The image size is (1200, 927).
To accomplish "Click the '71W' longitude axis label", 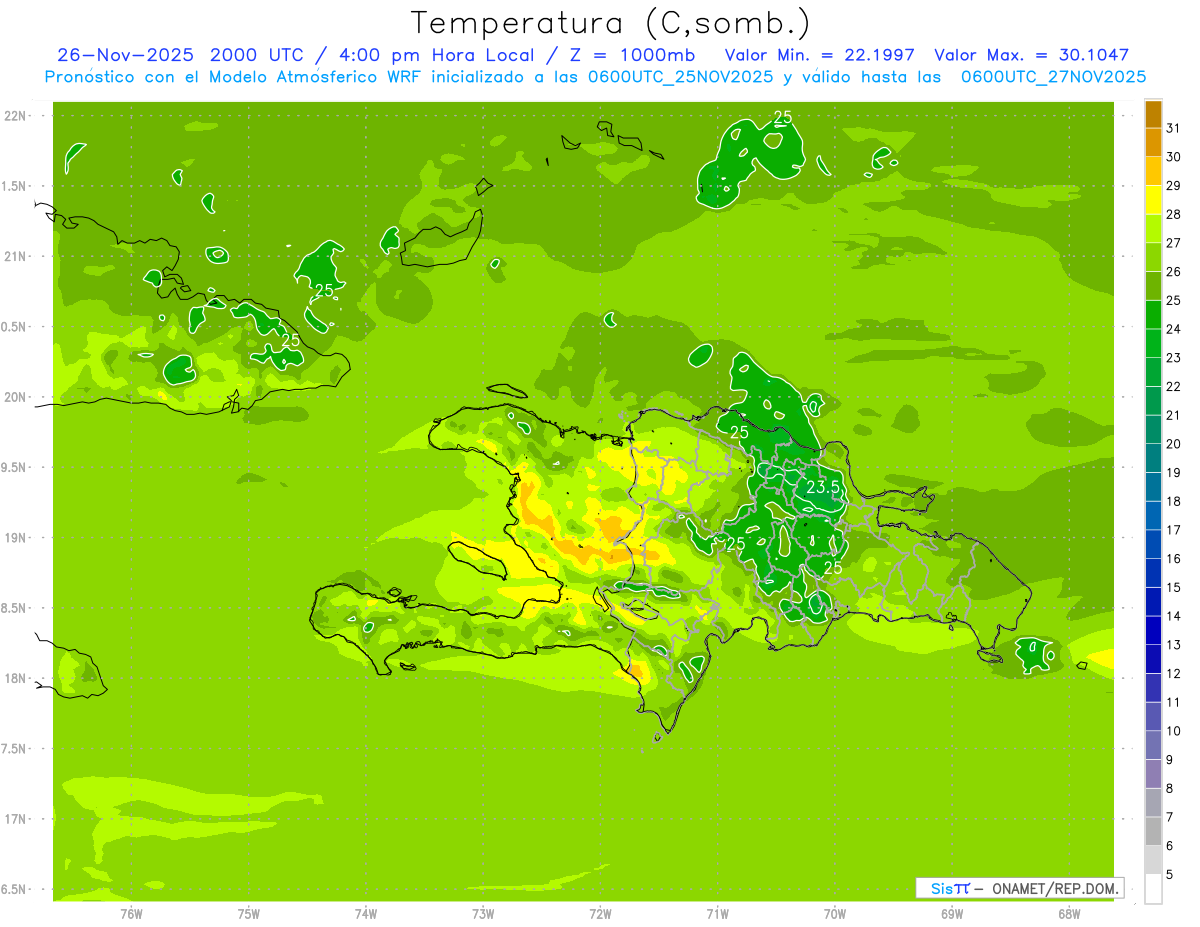I will point(717,914).
